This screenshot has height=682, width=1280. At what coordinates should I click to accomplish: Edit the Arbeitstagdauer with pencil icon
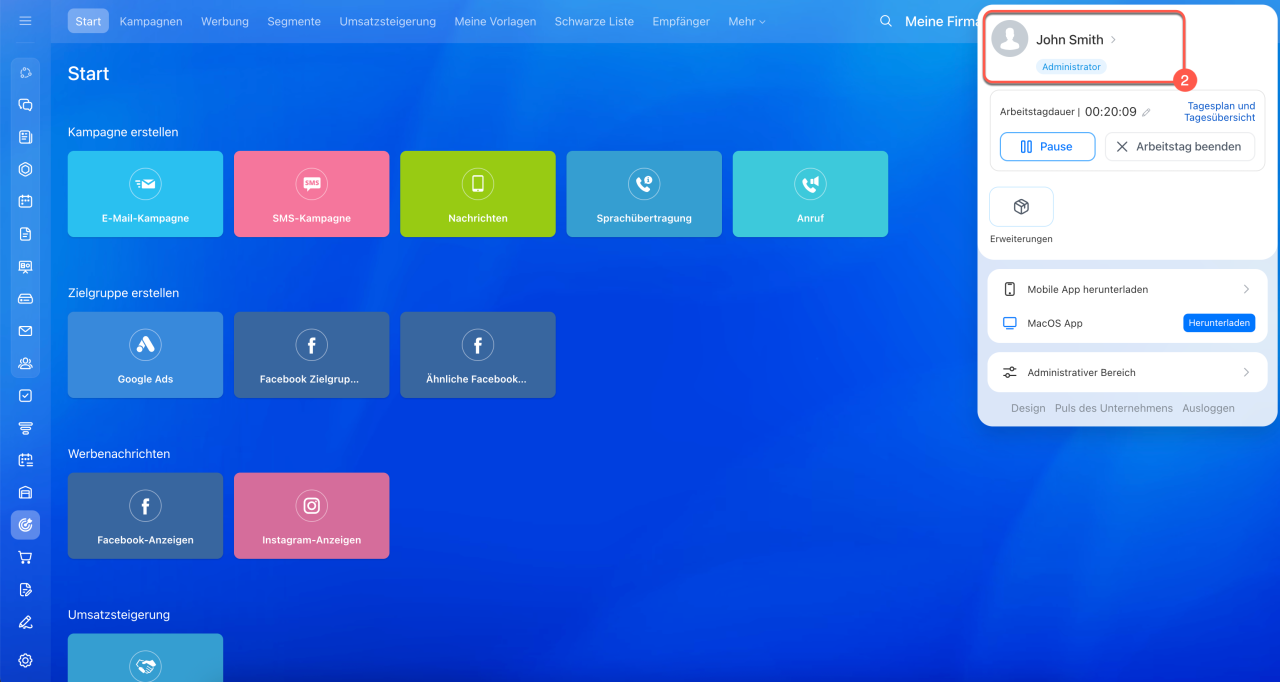1147,113
